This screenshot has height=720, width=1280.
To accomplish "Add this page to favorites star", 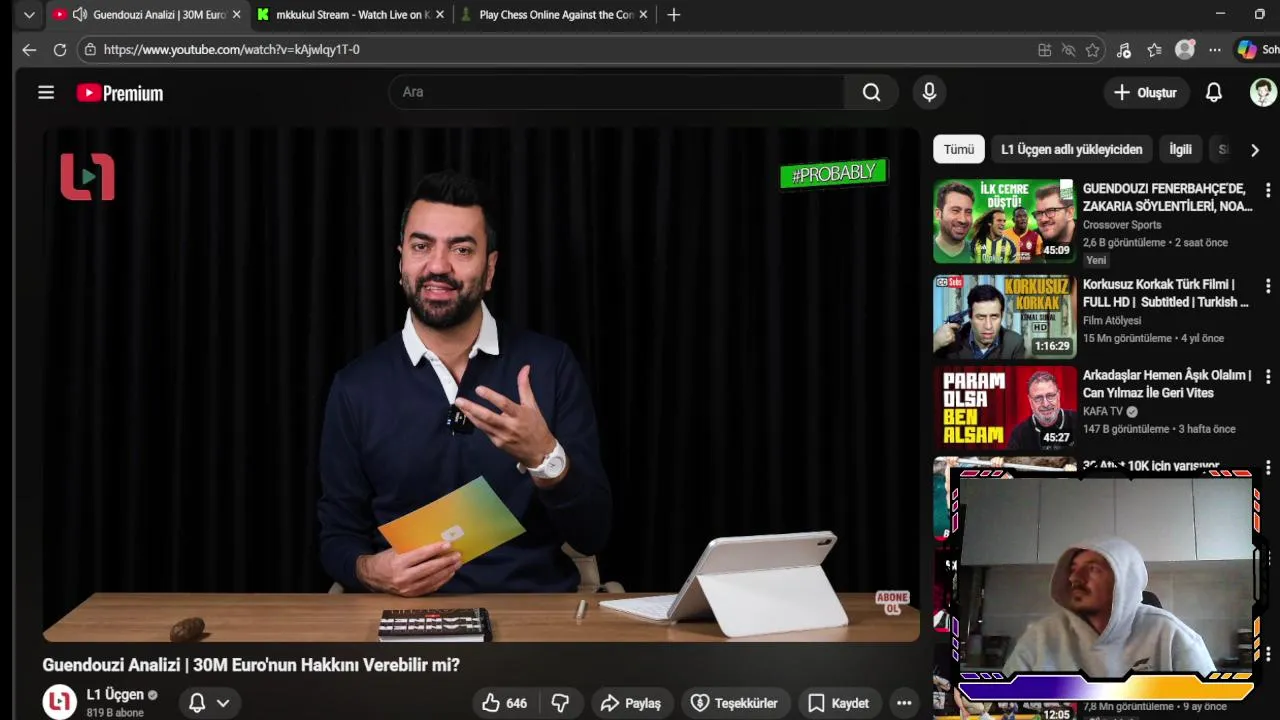I will (x=1092, y=50).
